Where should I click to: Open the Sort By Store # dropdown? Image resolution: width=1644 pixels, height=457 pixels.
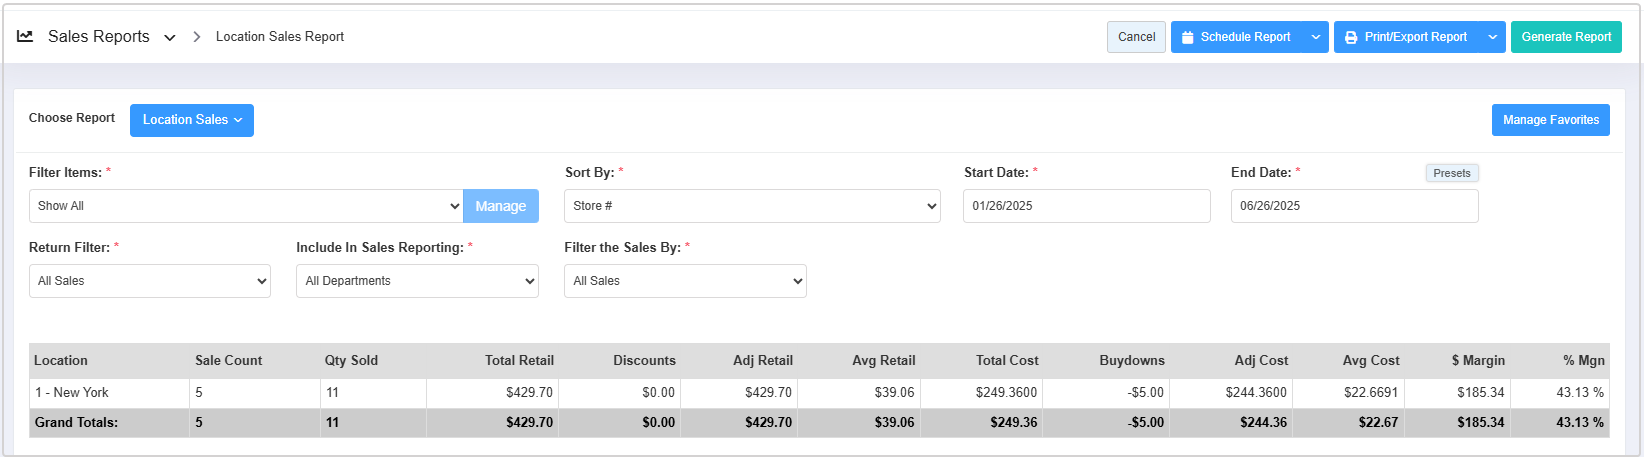pyautogui.click(x=752, y=206)
